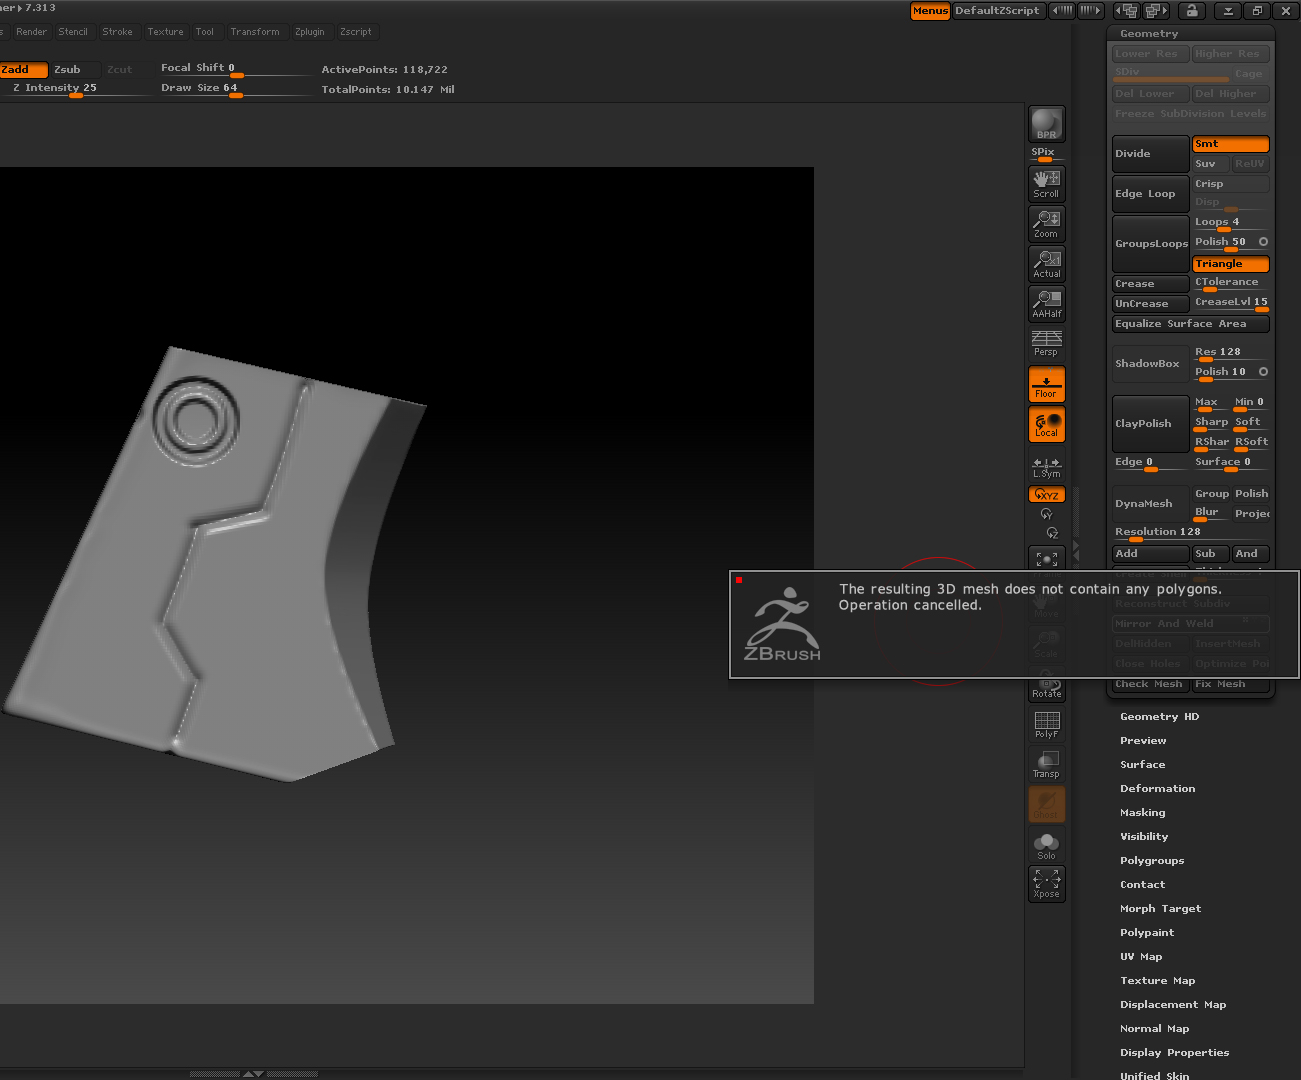Toggle the Persp perspective view
Screen dimensions: 1301x1080
coord(1046,343)
